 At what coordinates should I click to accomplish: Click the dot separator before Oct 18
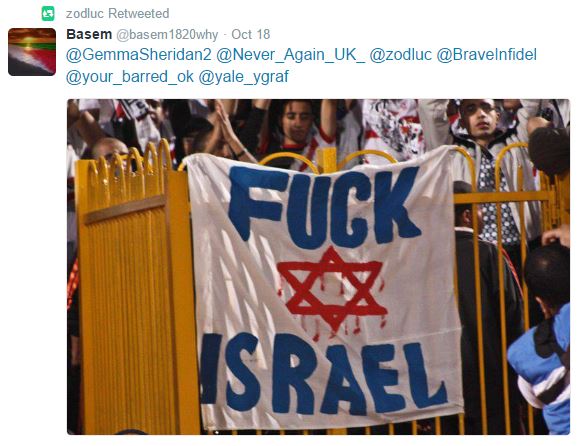pos(225,35)
